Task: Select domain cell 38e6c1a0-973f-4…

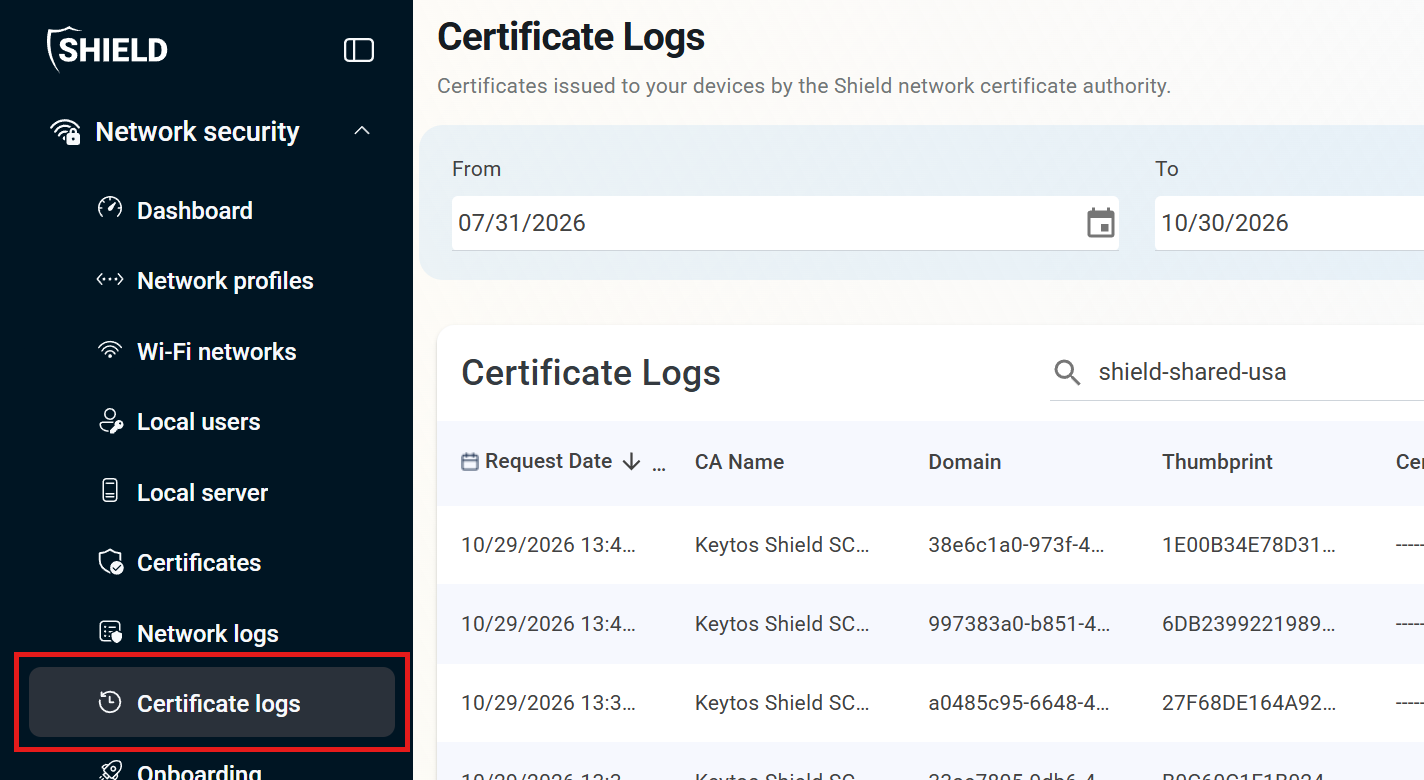Action: [x=1019, y=546]
